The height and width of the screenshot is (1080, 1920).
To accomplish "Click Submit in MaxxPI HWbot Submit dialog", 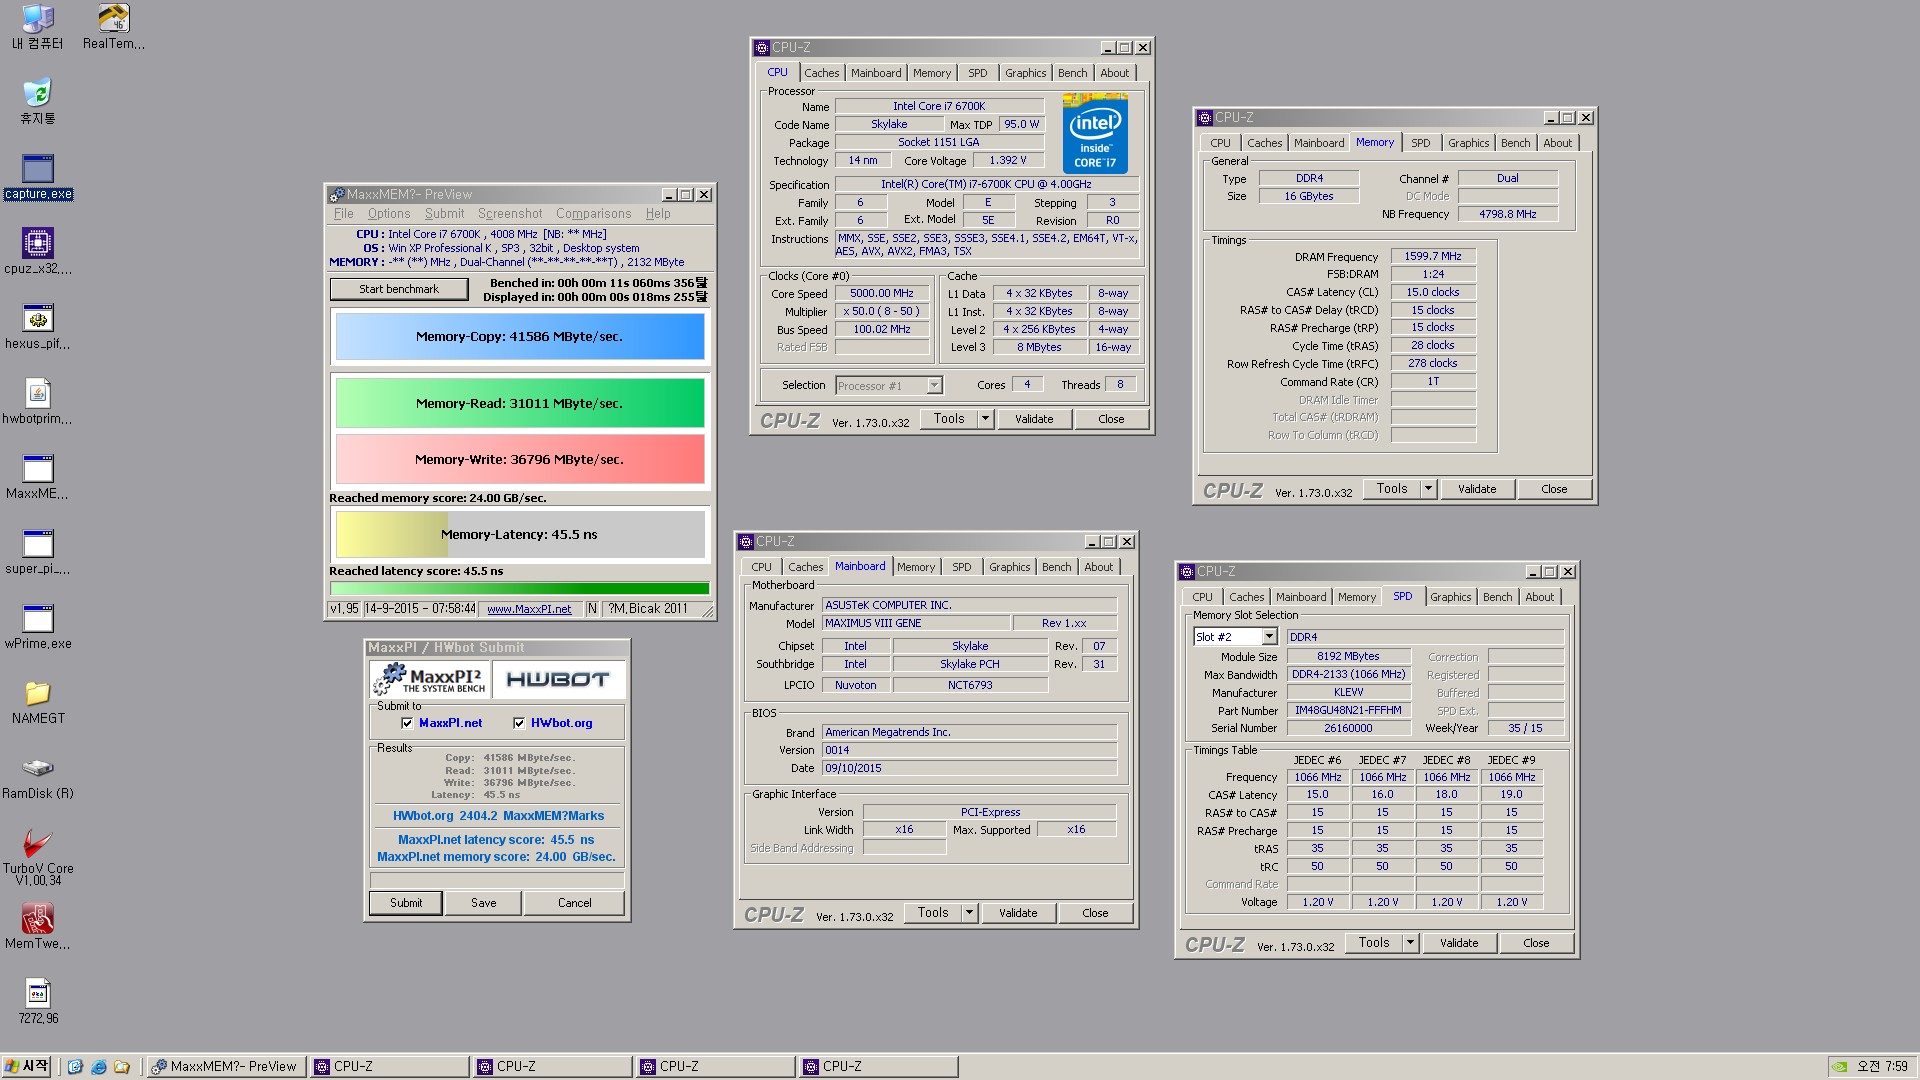I will pos(406,903).
